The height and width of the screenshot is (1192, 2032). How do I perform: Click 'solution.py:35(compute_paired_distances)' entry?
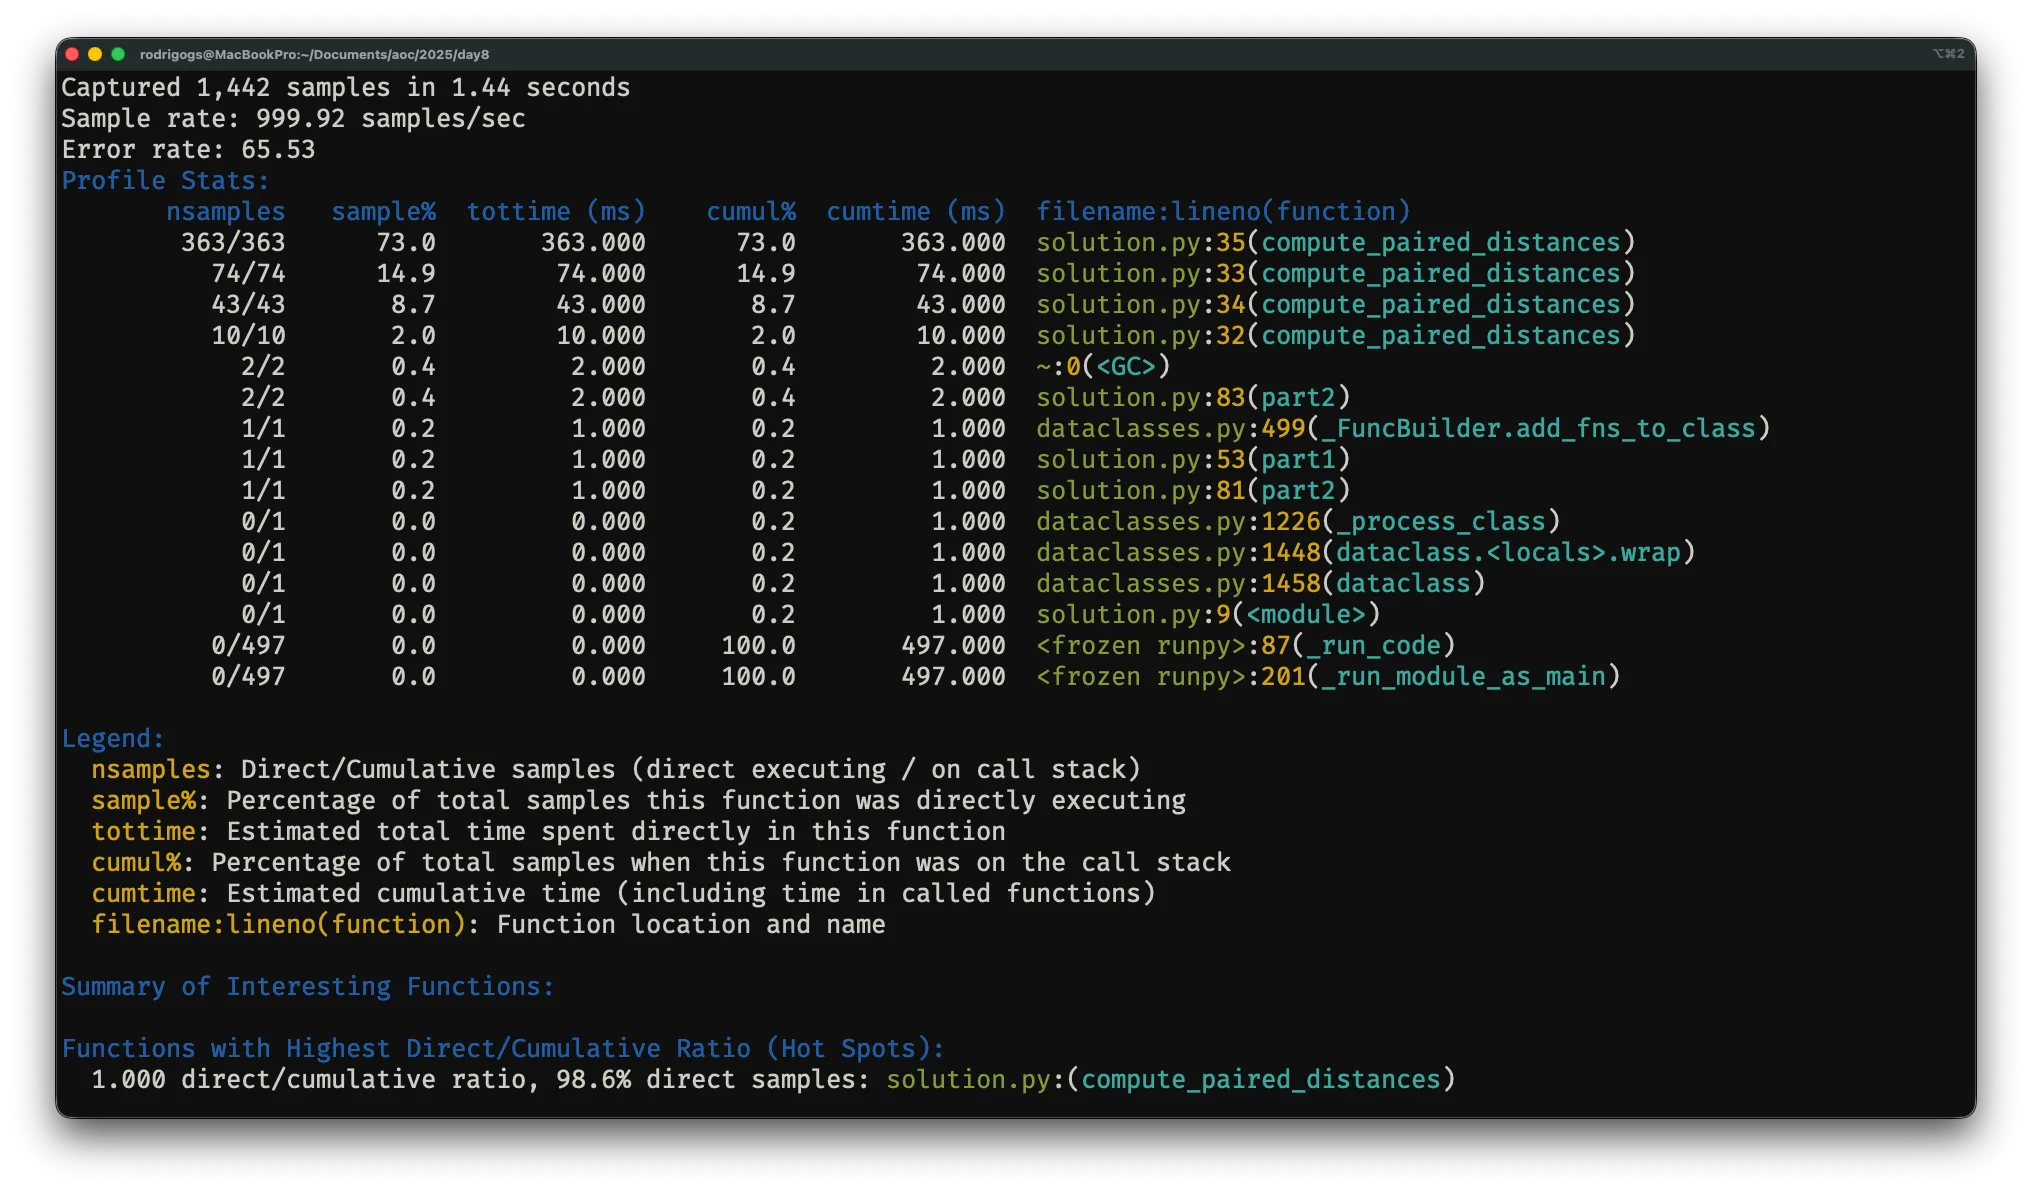pyautogui.click(x=1336, y=243)
